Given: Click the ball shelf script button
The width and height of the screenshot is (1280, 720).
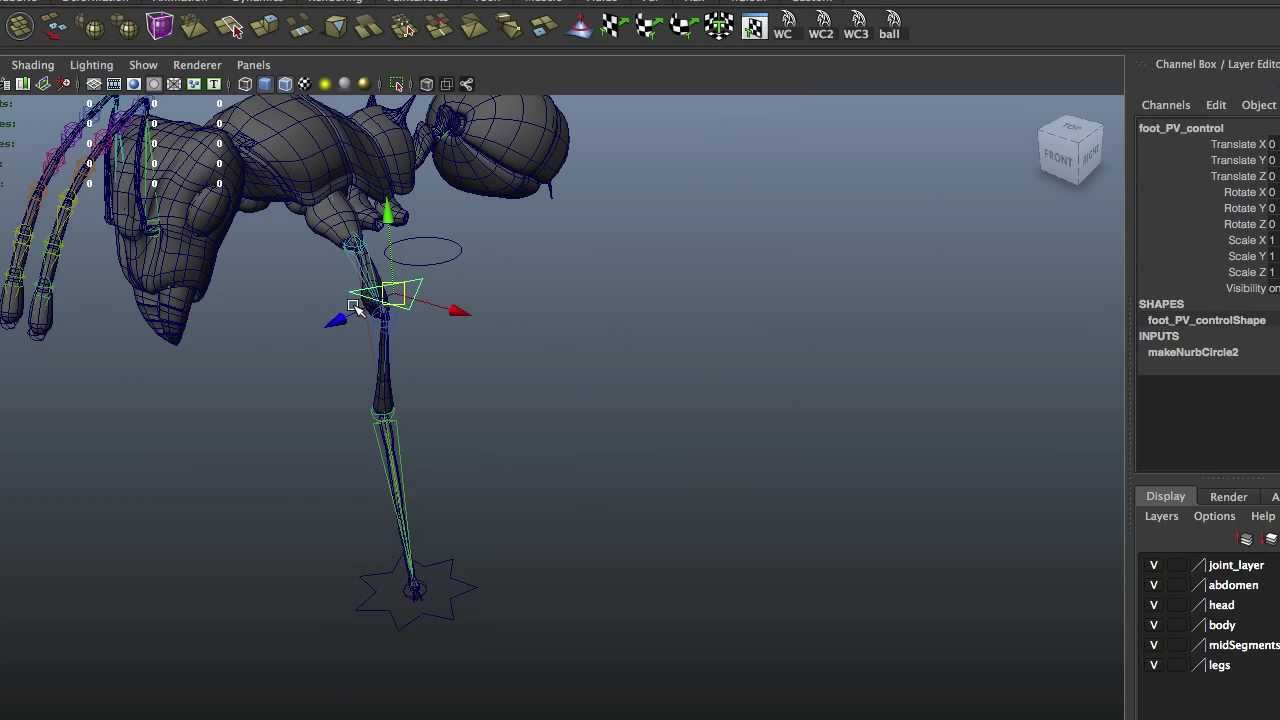Looking at the screenshot, I should (889, 26).
